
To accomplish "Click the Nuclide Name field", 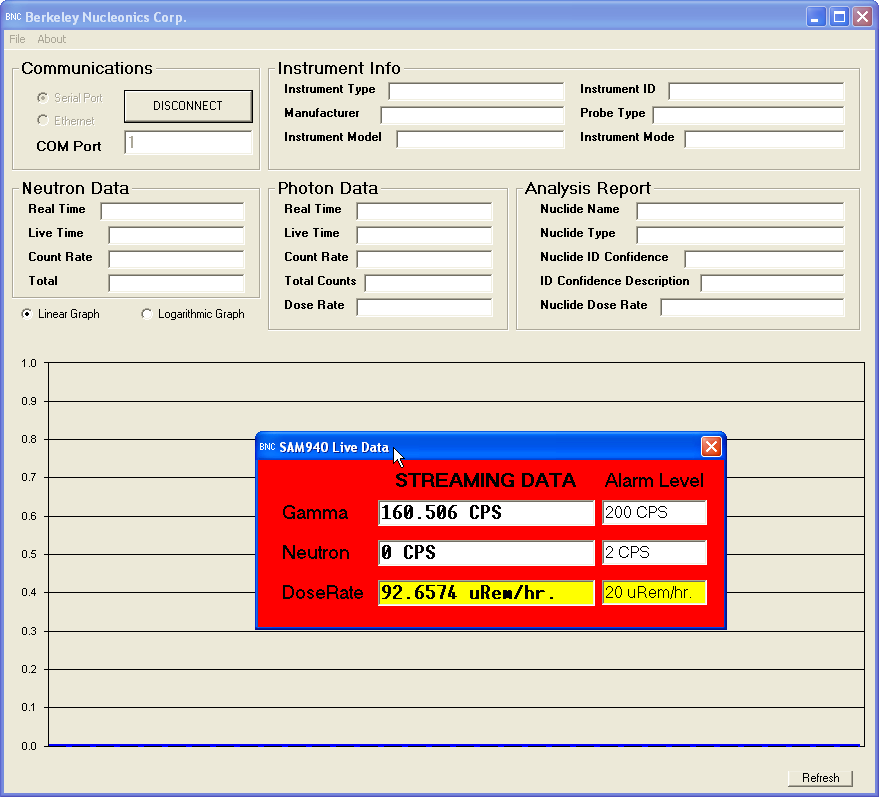I will 740,211.
